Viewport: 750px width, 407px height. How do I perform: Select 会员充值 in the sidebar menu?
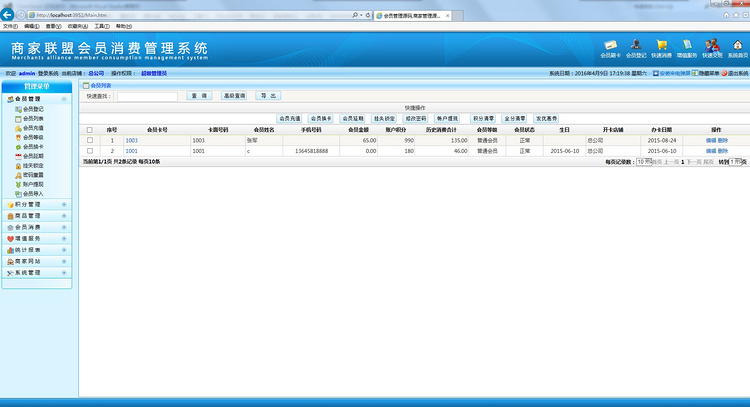(x=33, y=128)
